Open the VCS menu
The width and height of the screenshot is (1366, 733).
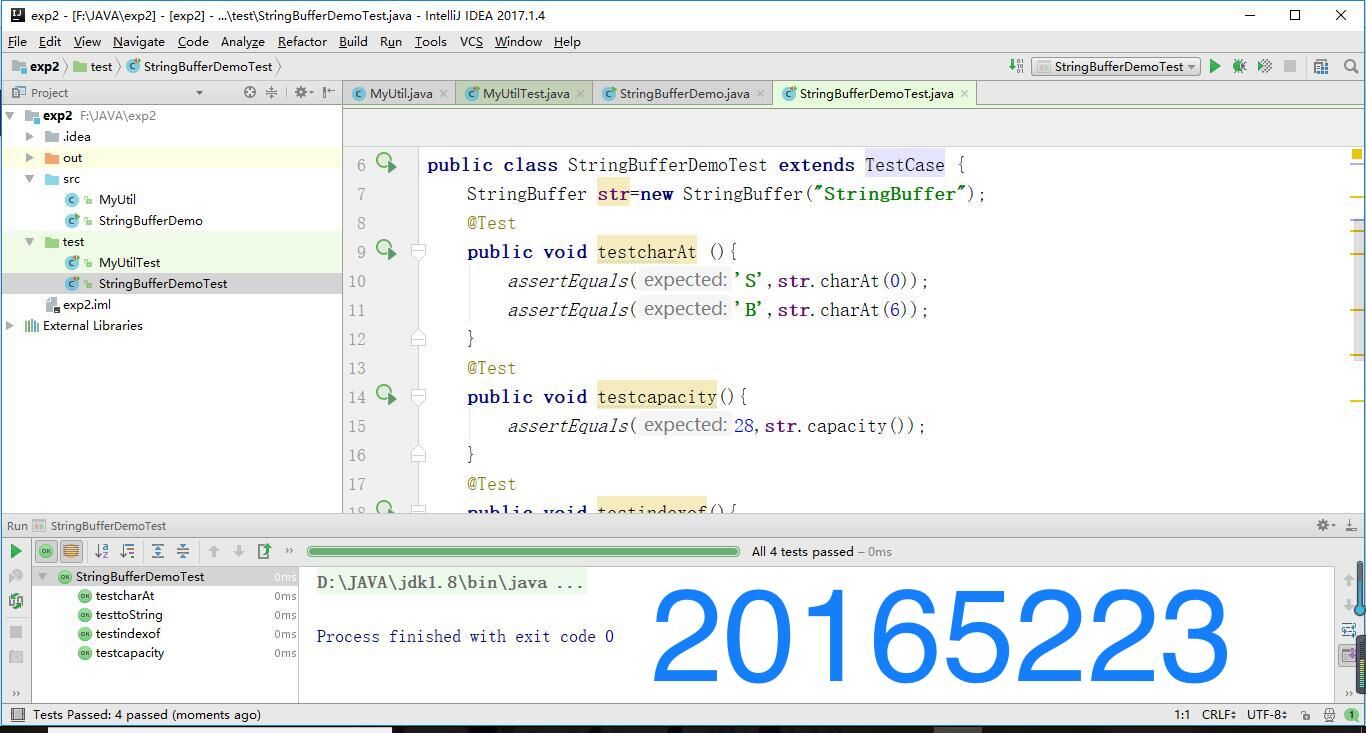[x=471, y=42]
